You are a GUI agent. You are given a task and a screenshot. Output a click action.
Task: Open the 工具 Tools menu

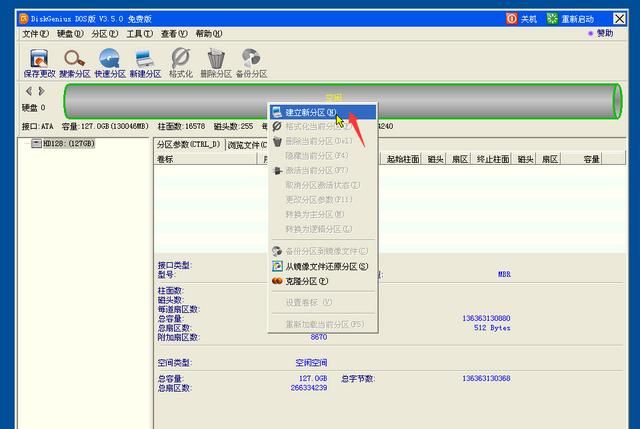coord(139,34)
